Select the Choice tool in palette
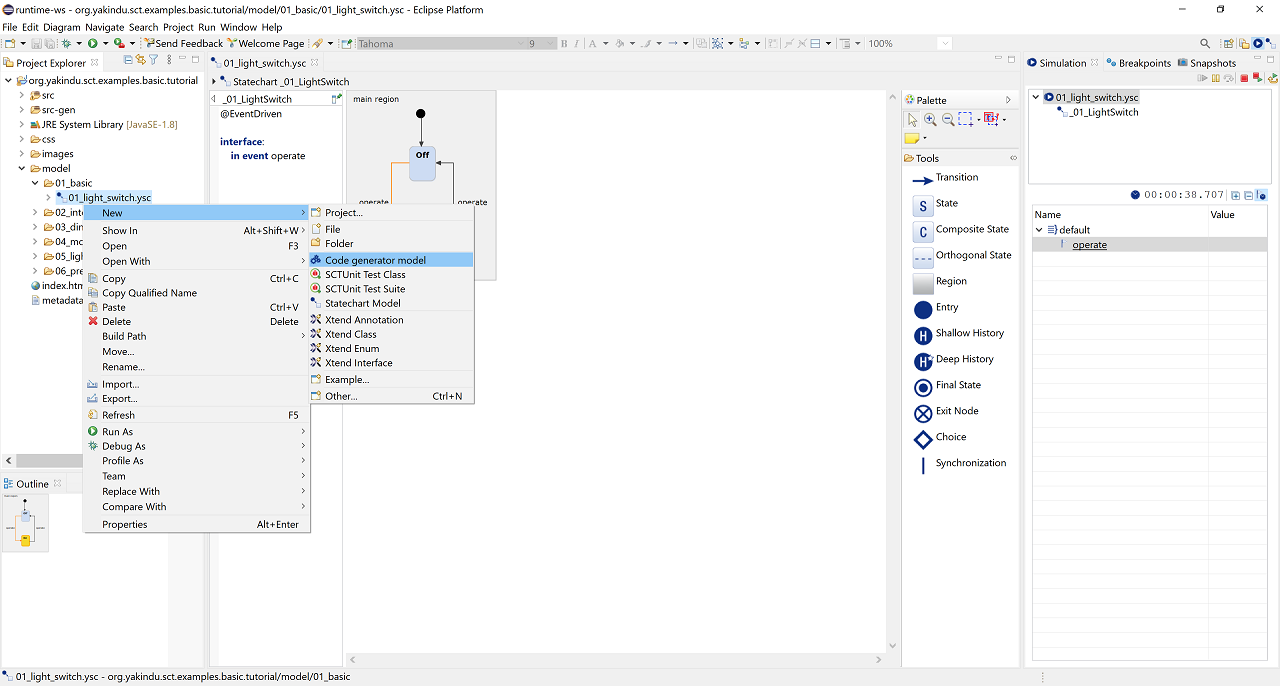Screen dimensions: 1280x686 pyautogui.click(x=923, y=439)
